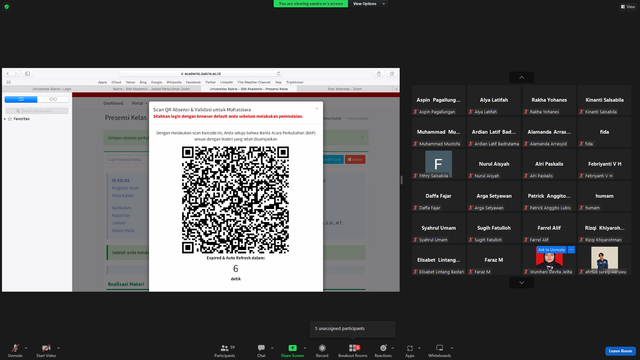Viewport: 640px width, 360px height.
Task: Open Breakout Rooms
Action: coord(353,350)
